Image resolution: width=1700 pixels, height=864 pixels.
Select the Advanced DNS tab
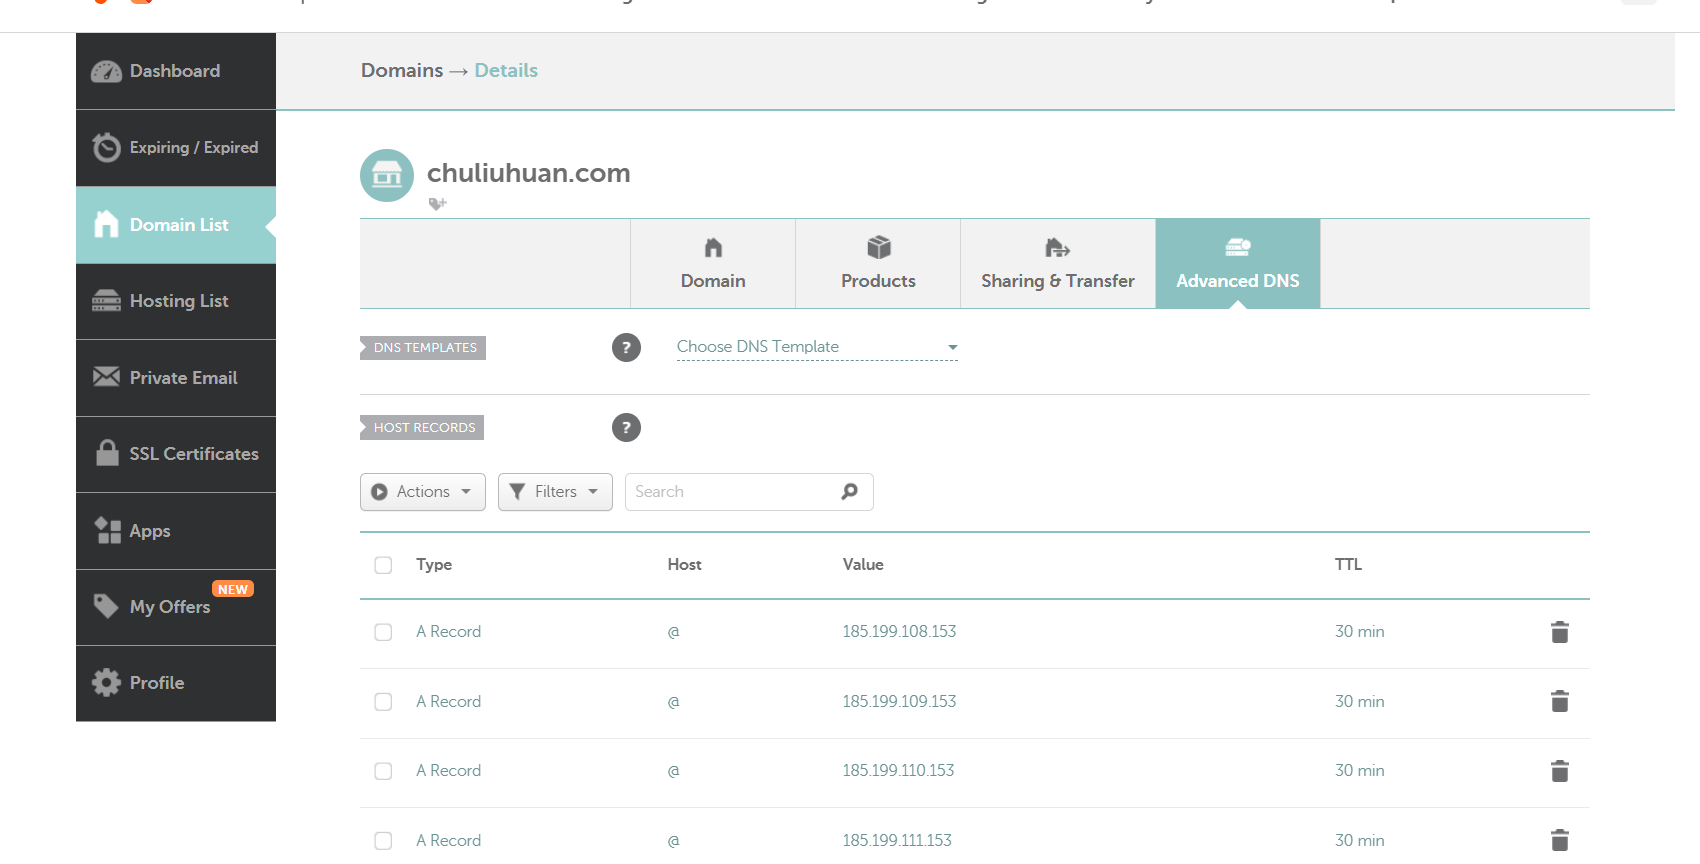(x=1238, y=264)
